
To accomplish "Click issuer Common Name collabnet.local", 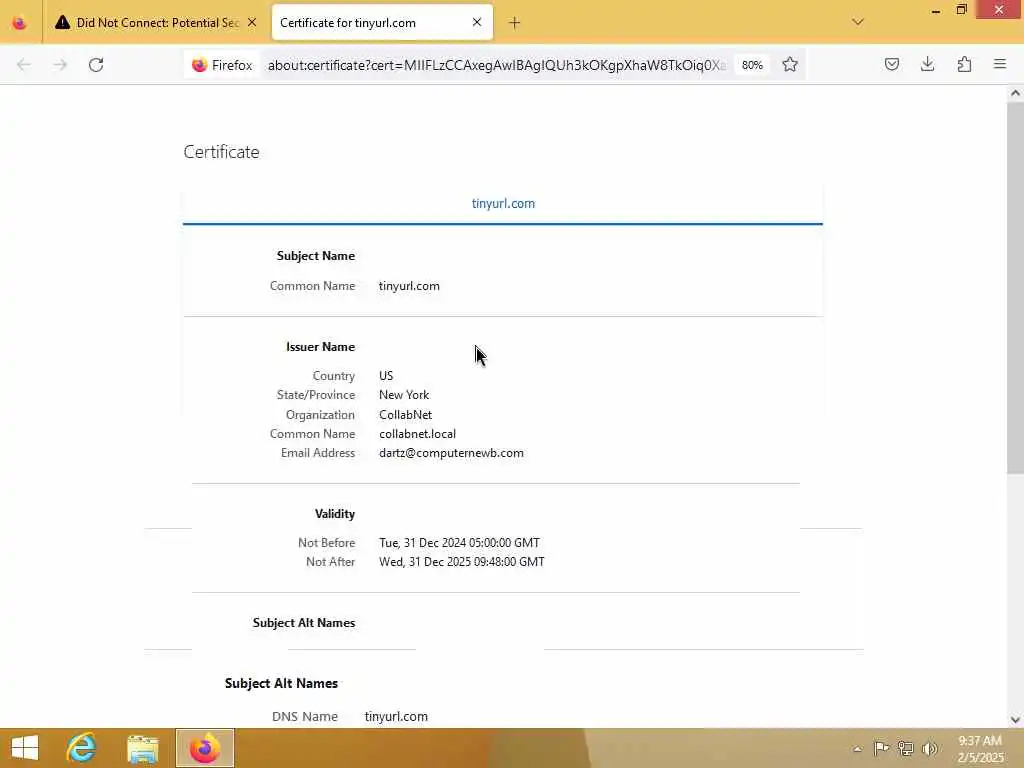I will click(x=417, y=434).
